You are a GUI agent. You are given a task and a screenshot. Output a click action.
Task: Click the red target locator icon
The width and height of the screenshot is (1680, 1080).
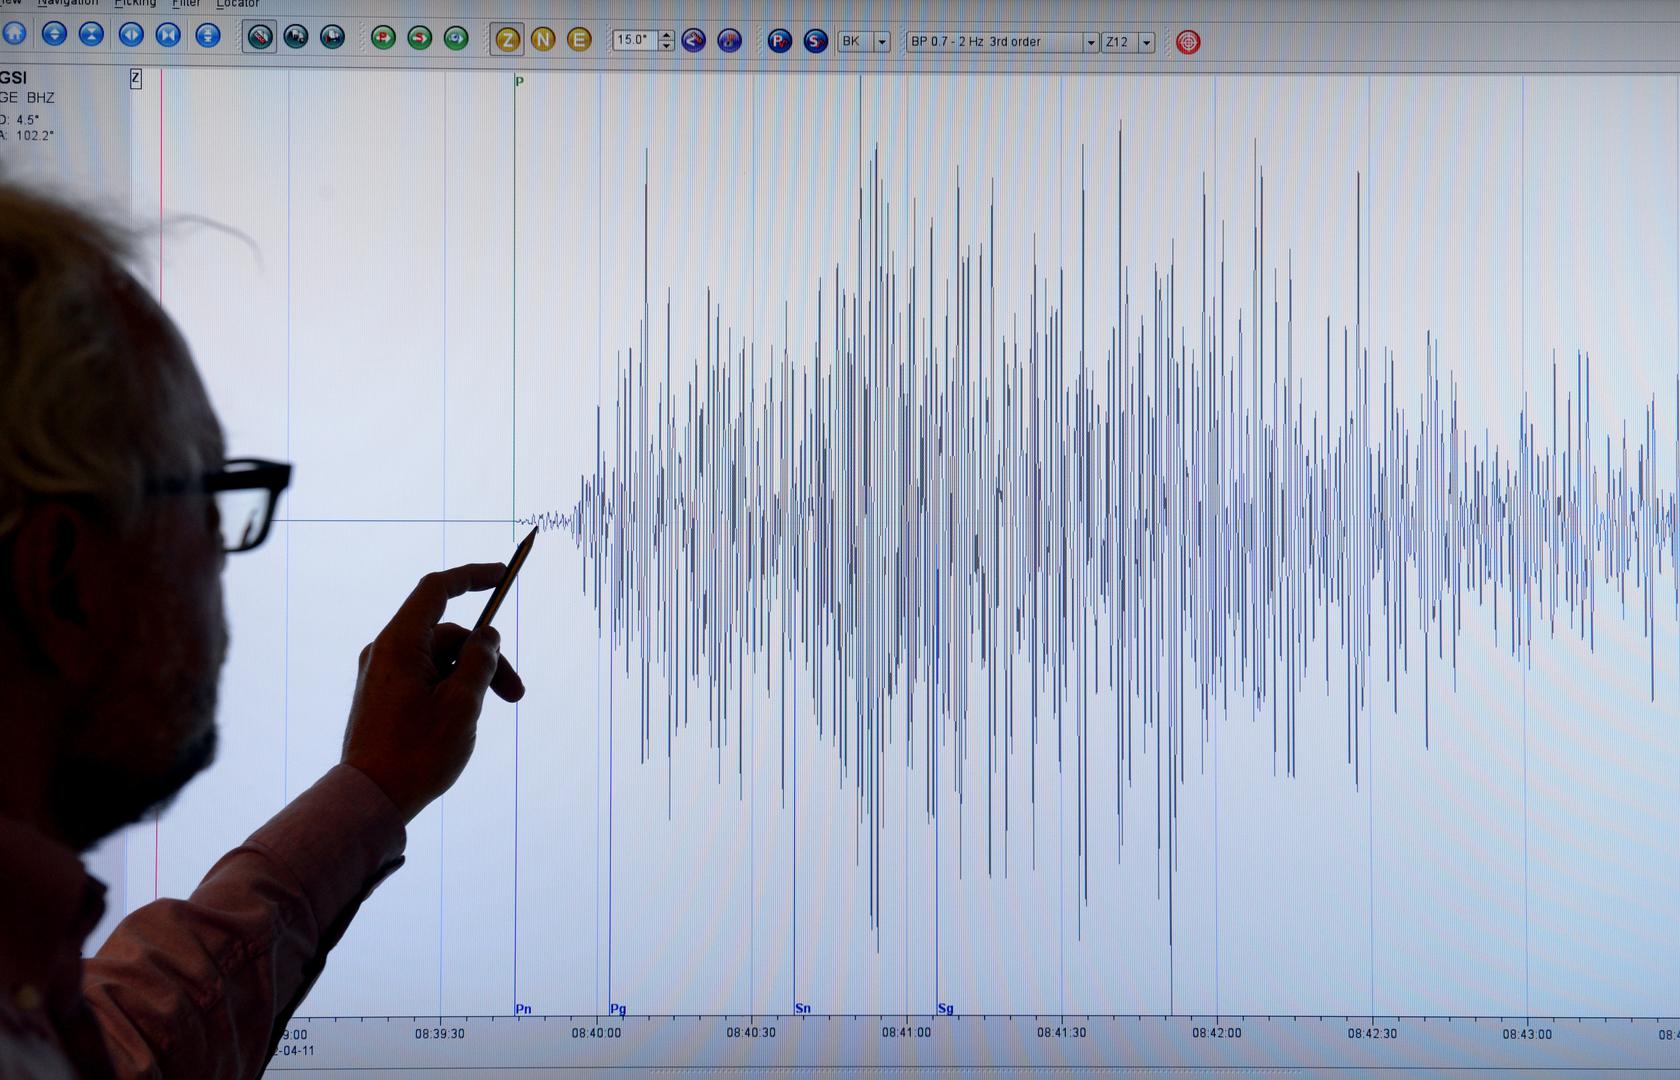click(1187, 42)
